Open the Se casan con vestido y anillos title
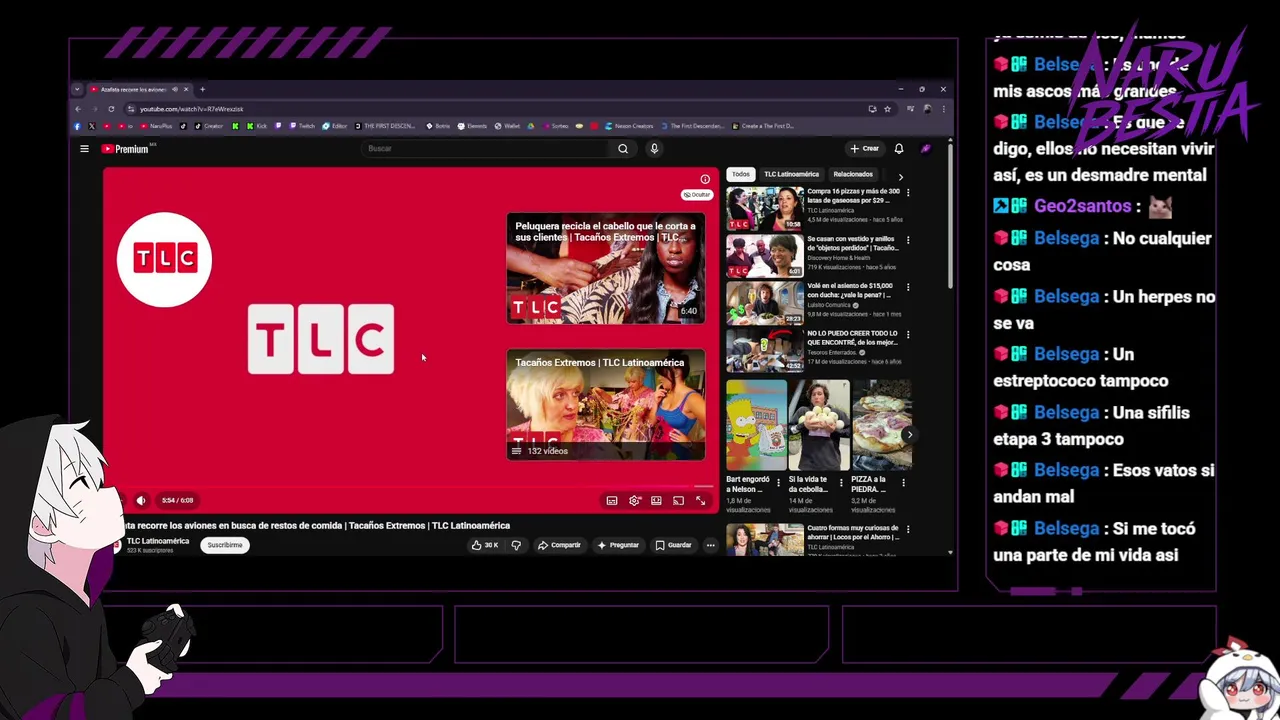This screenshot has height=720, width=1280. [x=853, y=243]
